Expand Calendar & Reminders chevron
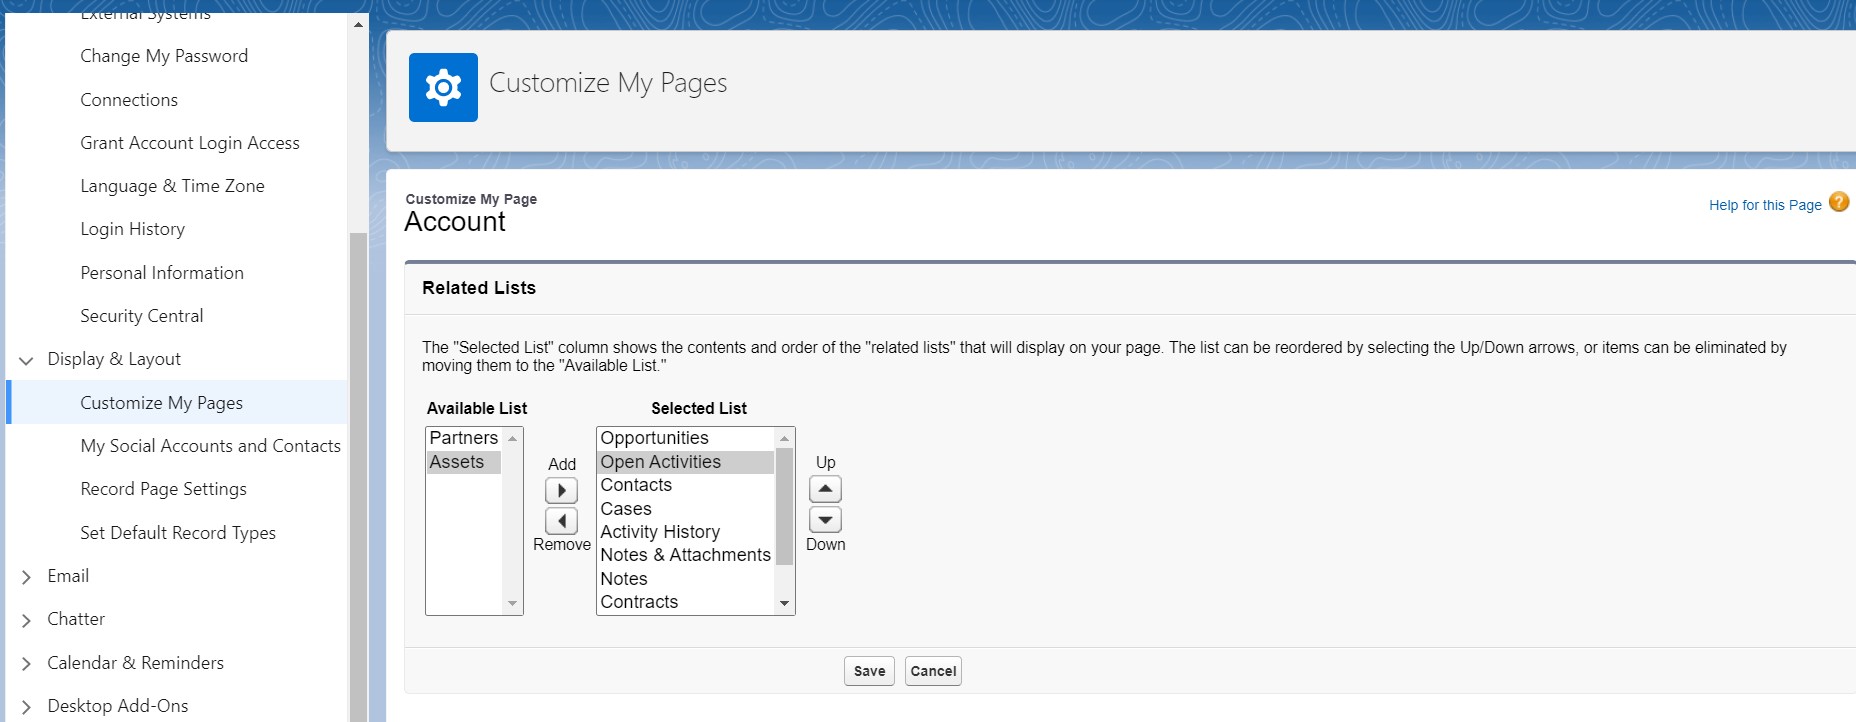This screenshot has height=722, width=1856. coord(26,664)
